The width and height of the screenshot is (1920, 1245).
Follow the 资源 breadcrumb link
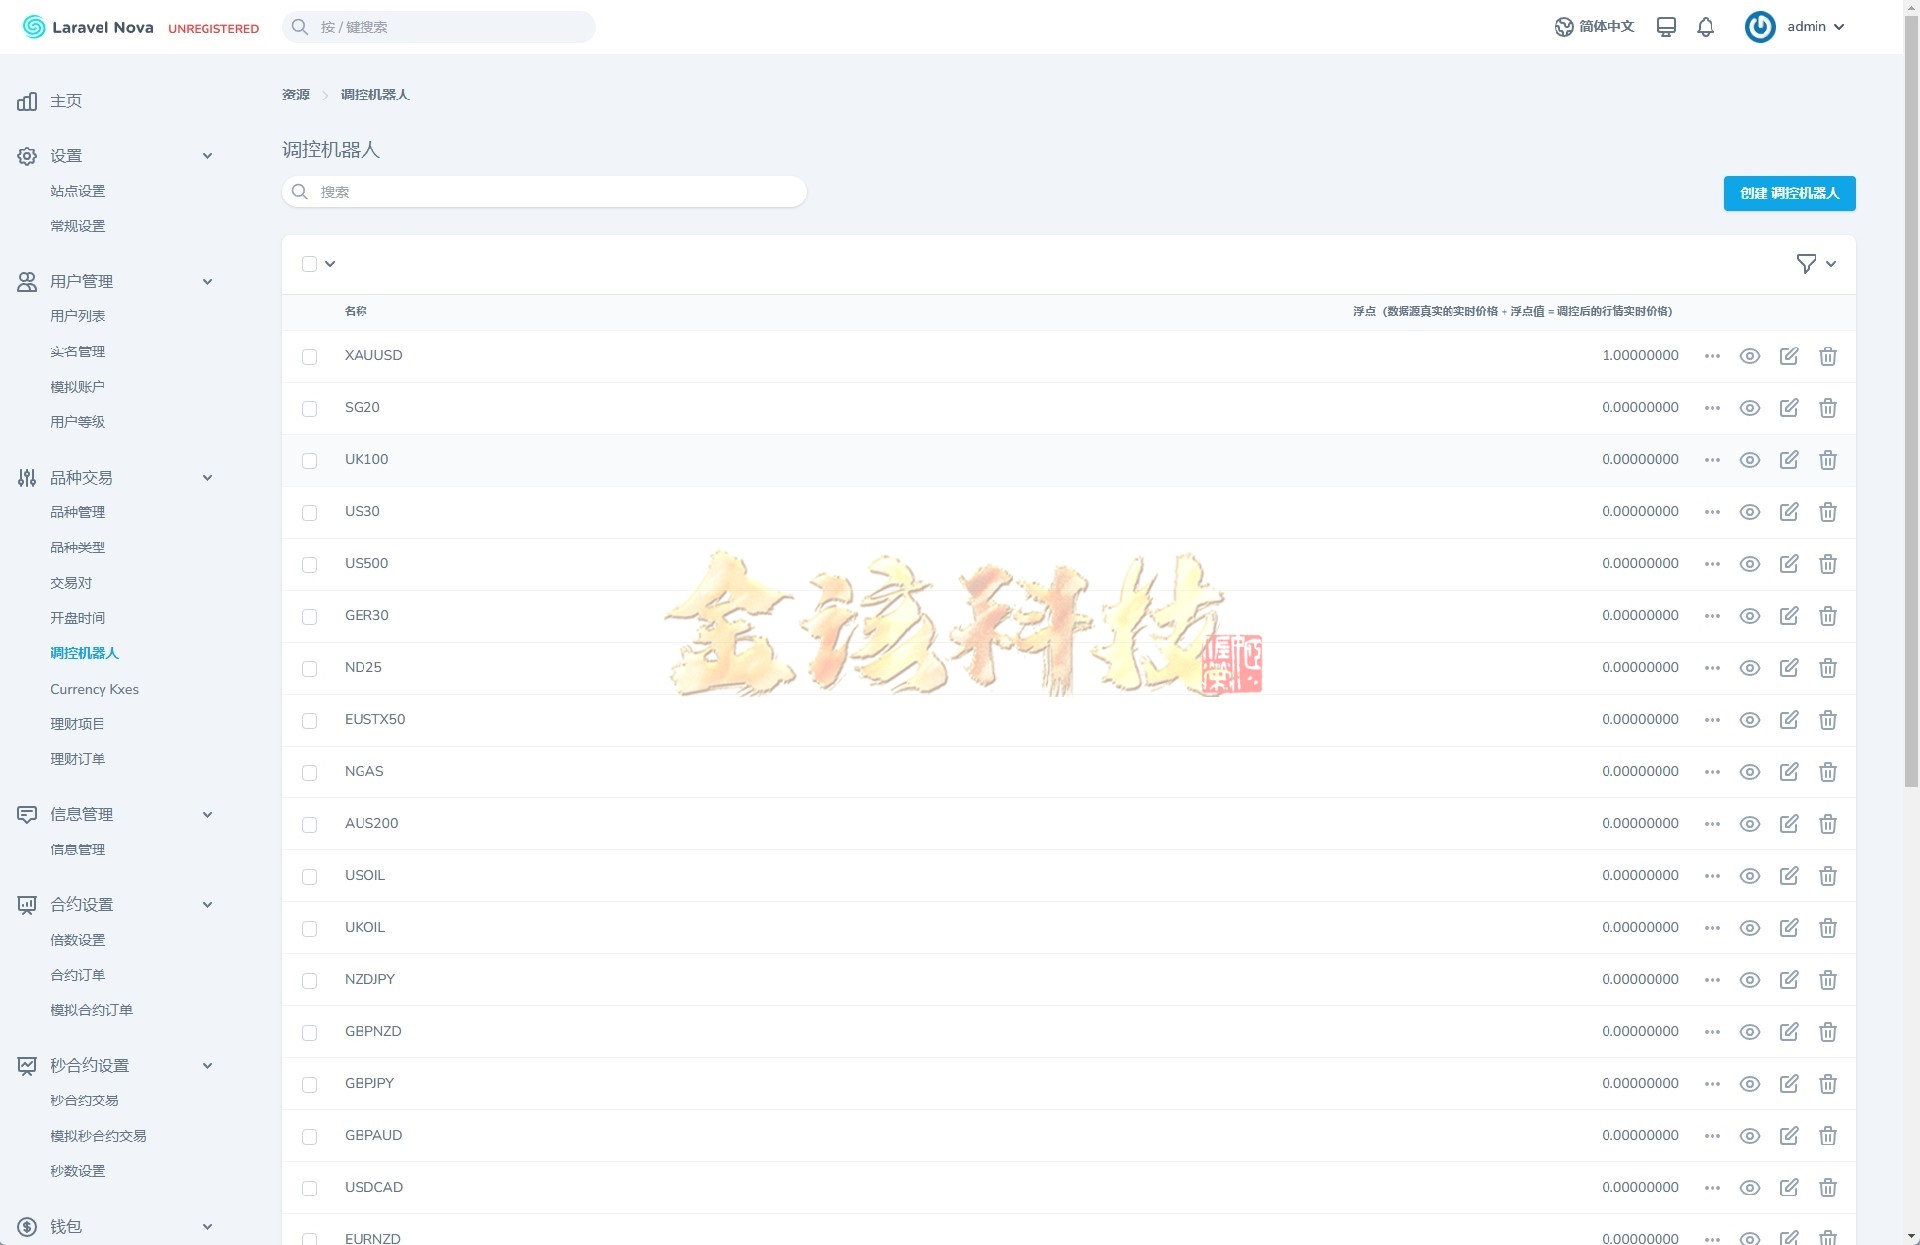(x=295, y=94)
